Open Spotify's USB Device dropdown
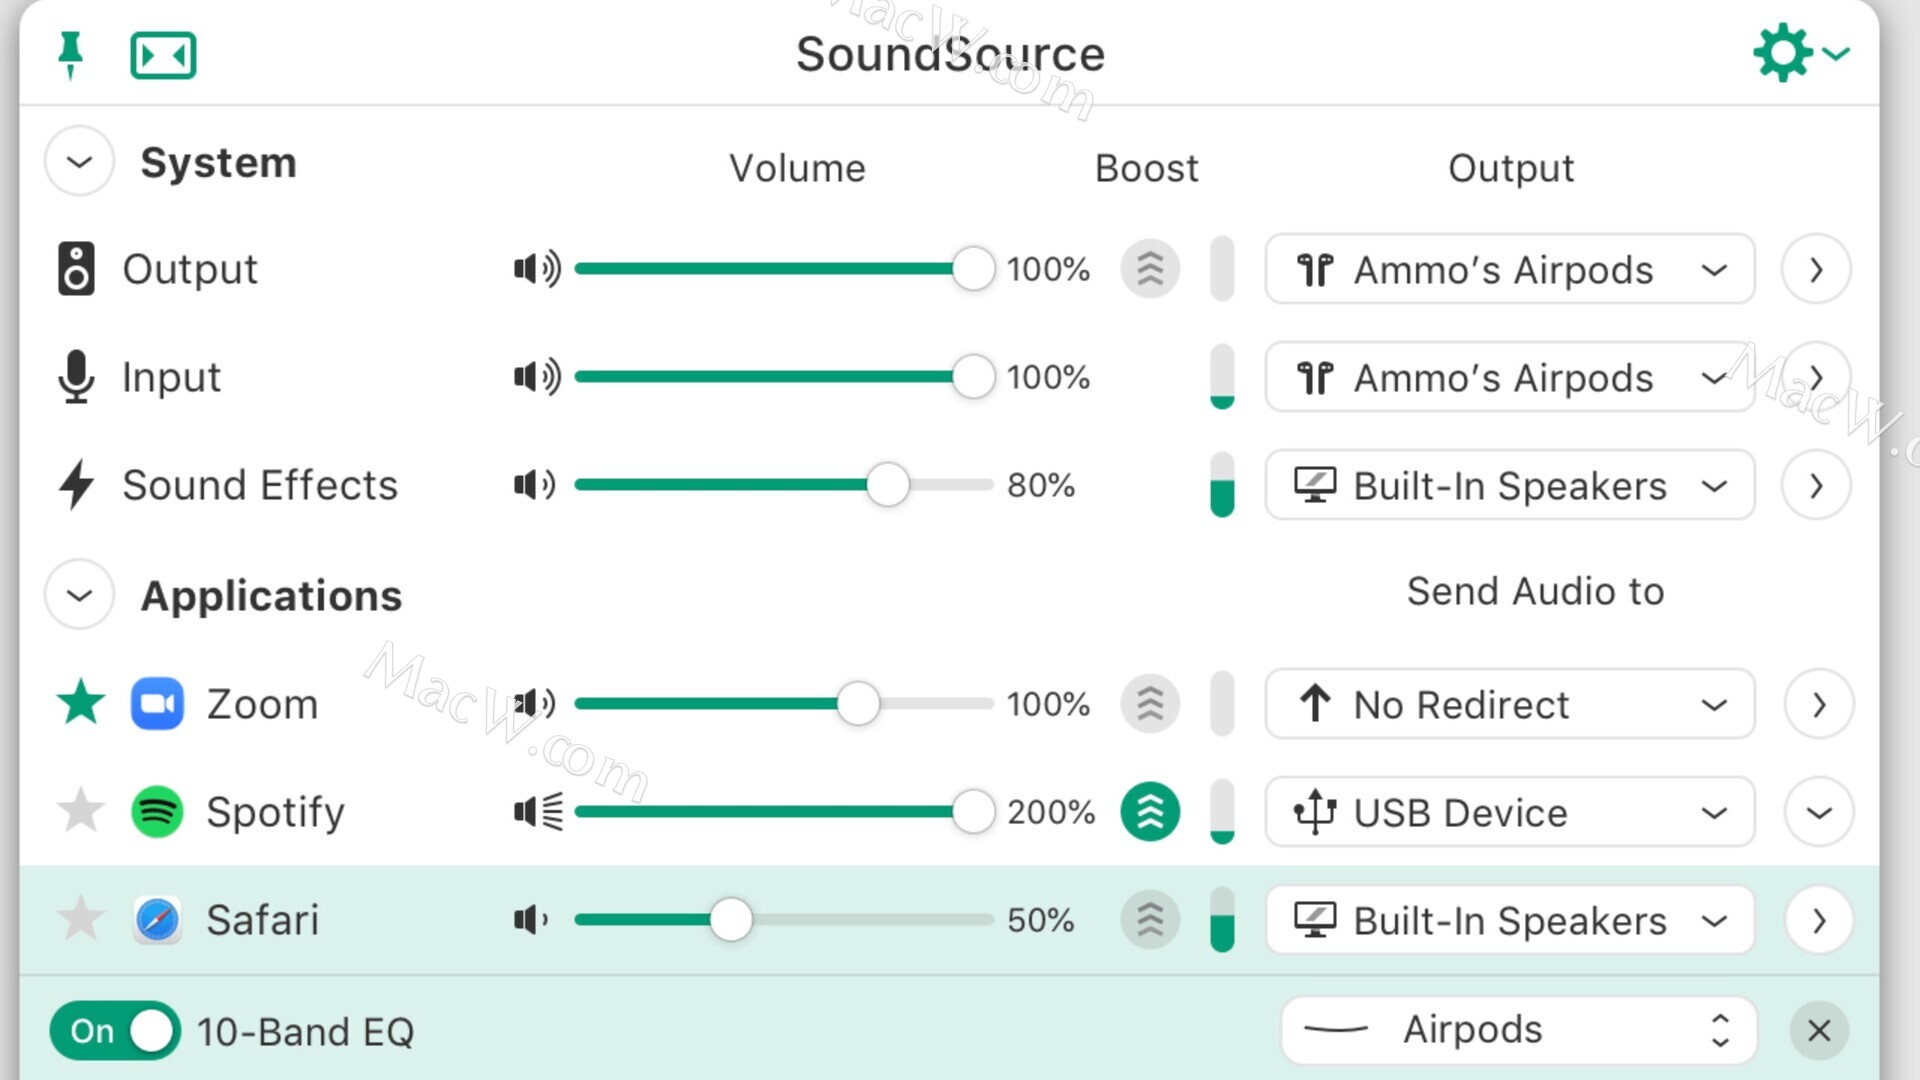 click(1510, 812)
